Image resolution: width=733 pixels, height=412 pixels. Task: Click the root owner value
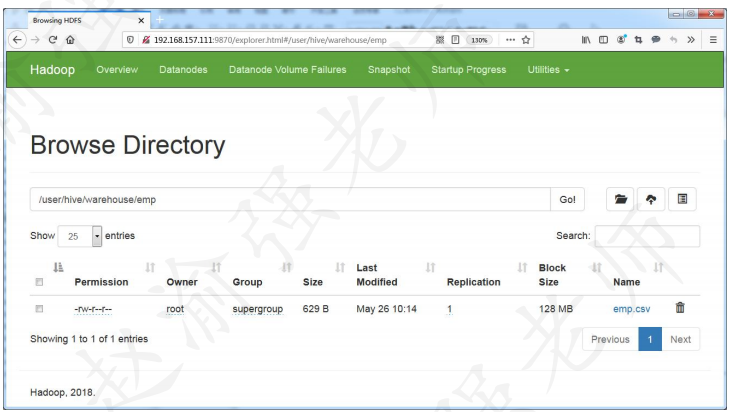(175, 309)
